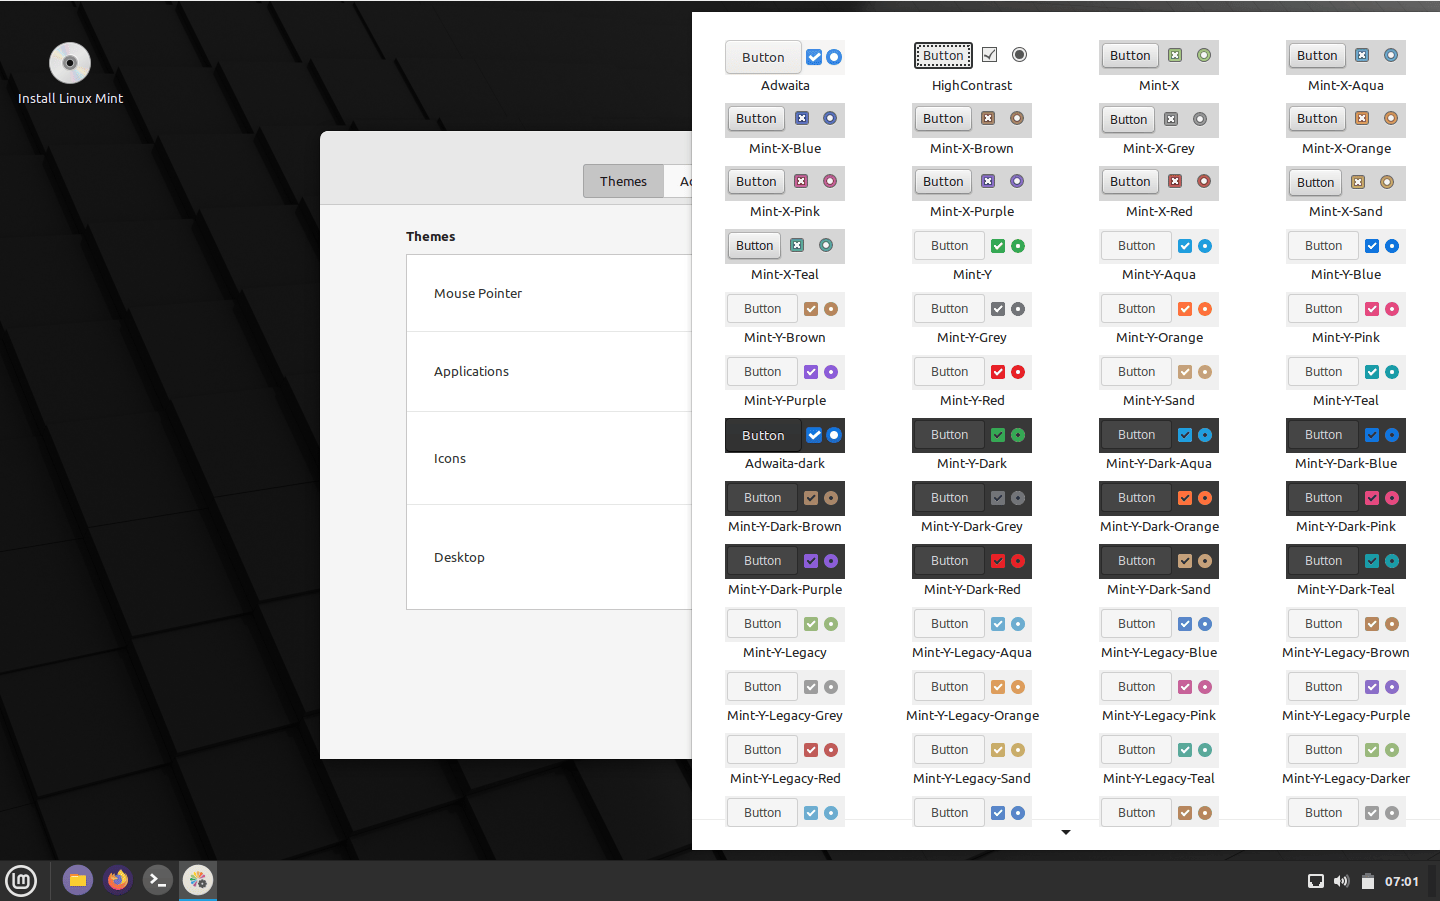Choose the Mint-Y-Dark-Sand theme
1440x901 pixels.
[x=1159, y=571]
